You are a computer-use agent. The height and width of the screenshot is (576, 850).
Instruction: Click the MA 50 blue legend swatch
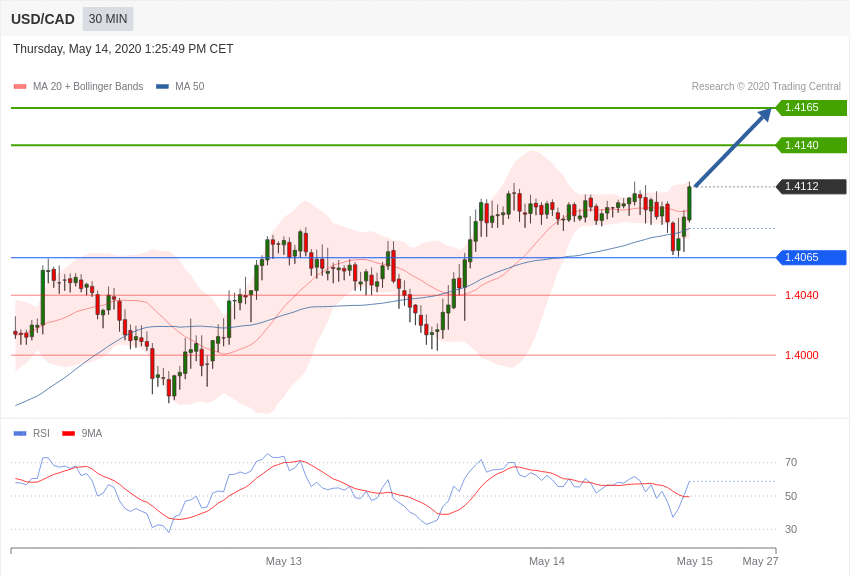pos(162,86)
